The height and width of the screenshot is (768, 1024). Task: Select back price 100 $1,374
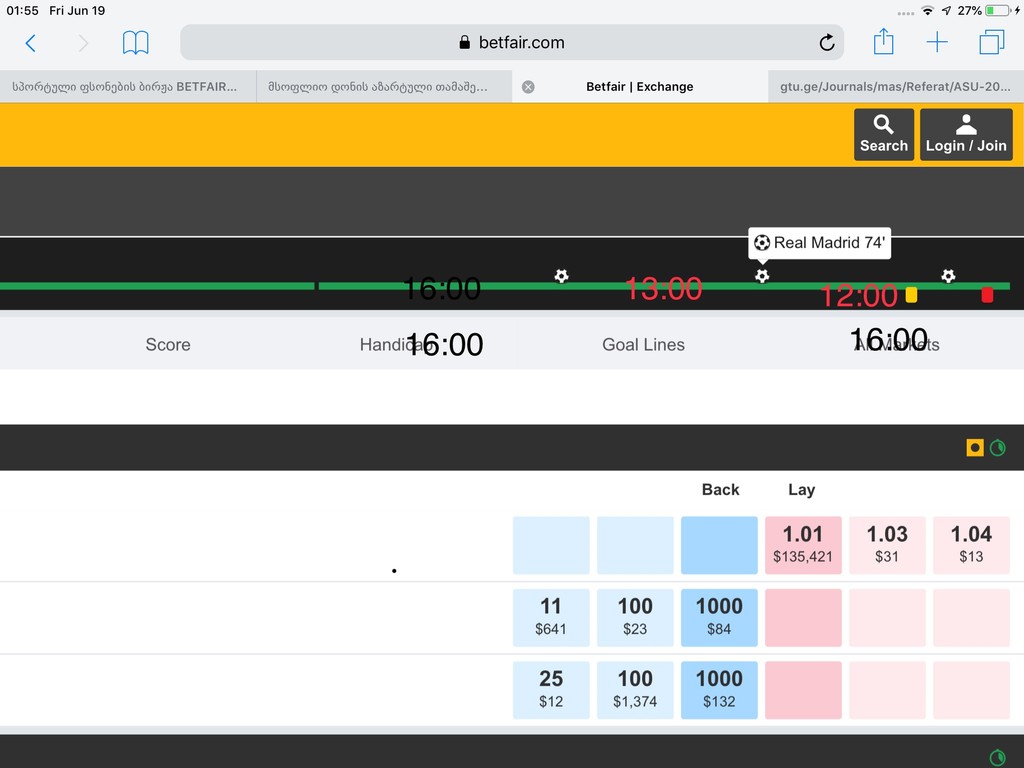click(x=635, y=690)
